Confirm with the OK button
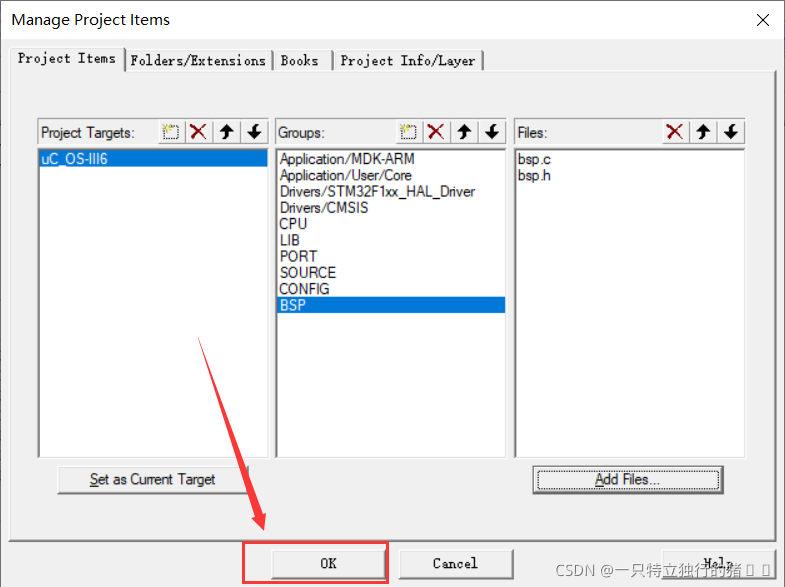Screen dimensions: 785x587 click(x=328, y=563)
